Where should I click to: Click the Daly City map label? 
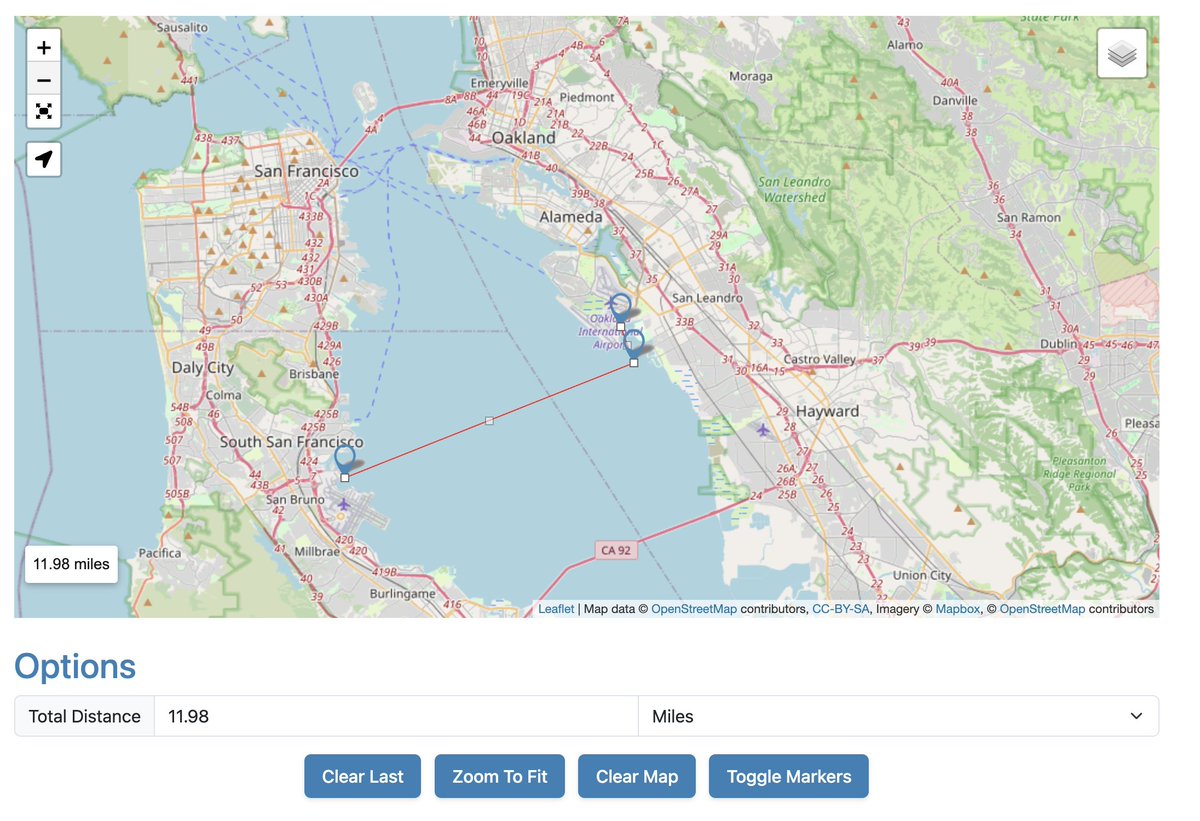pos(203,367)
